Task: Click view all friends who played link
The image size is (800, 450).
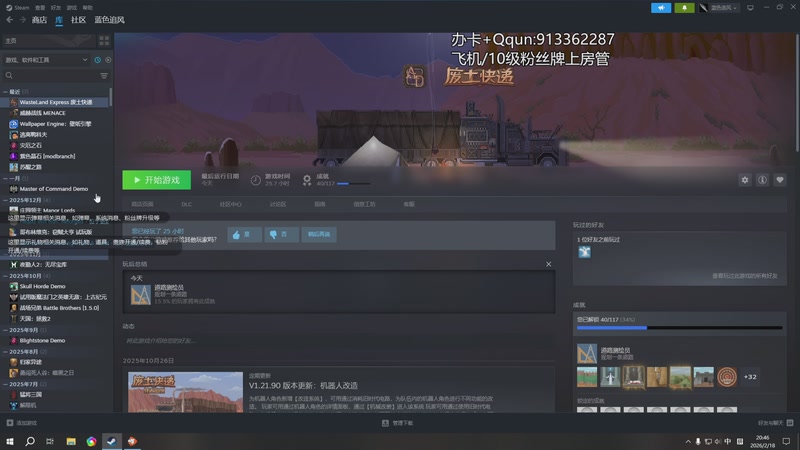Action: 744,276
